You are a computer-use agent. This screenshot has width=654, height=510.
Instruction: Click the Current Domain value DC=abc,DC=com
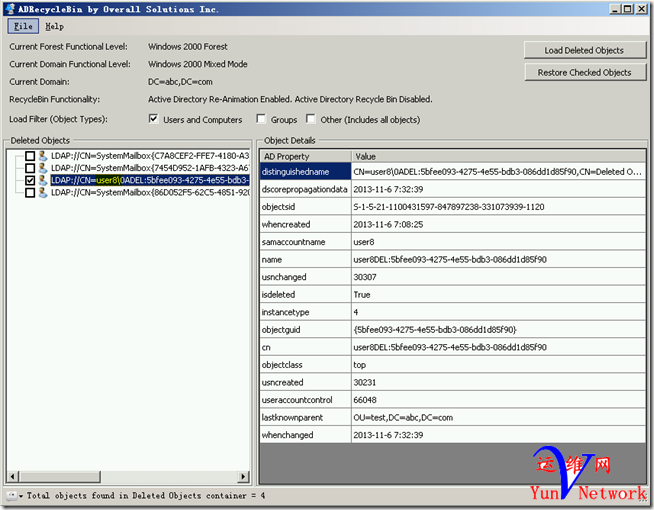[x=180, y=82]
